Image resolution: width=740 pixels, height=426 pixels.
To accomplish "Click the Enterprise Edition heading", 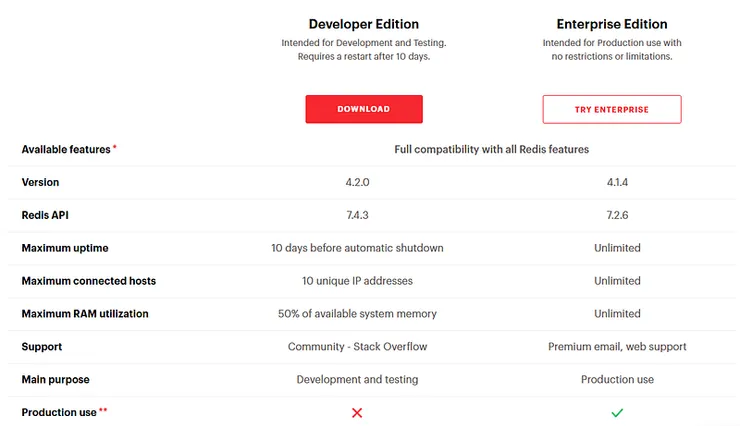I will click(611, 24).
